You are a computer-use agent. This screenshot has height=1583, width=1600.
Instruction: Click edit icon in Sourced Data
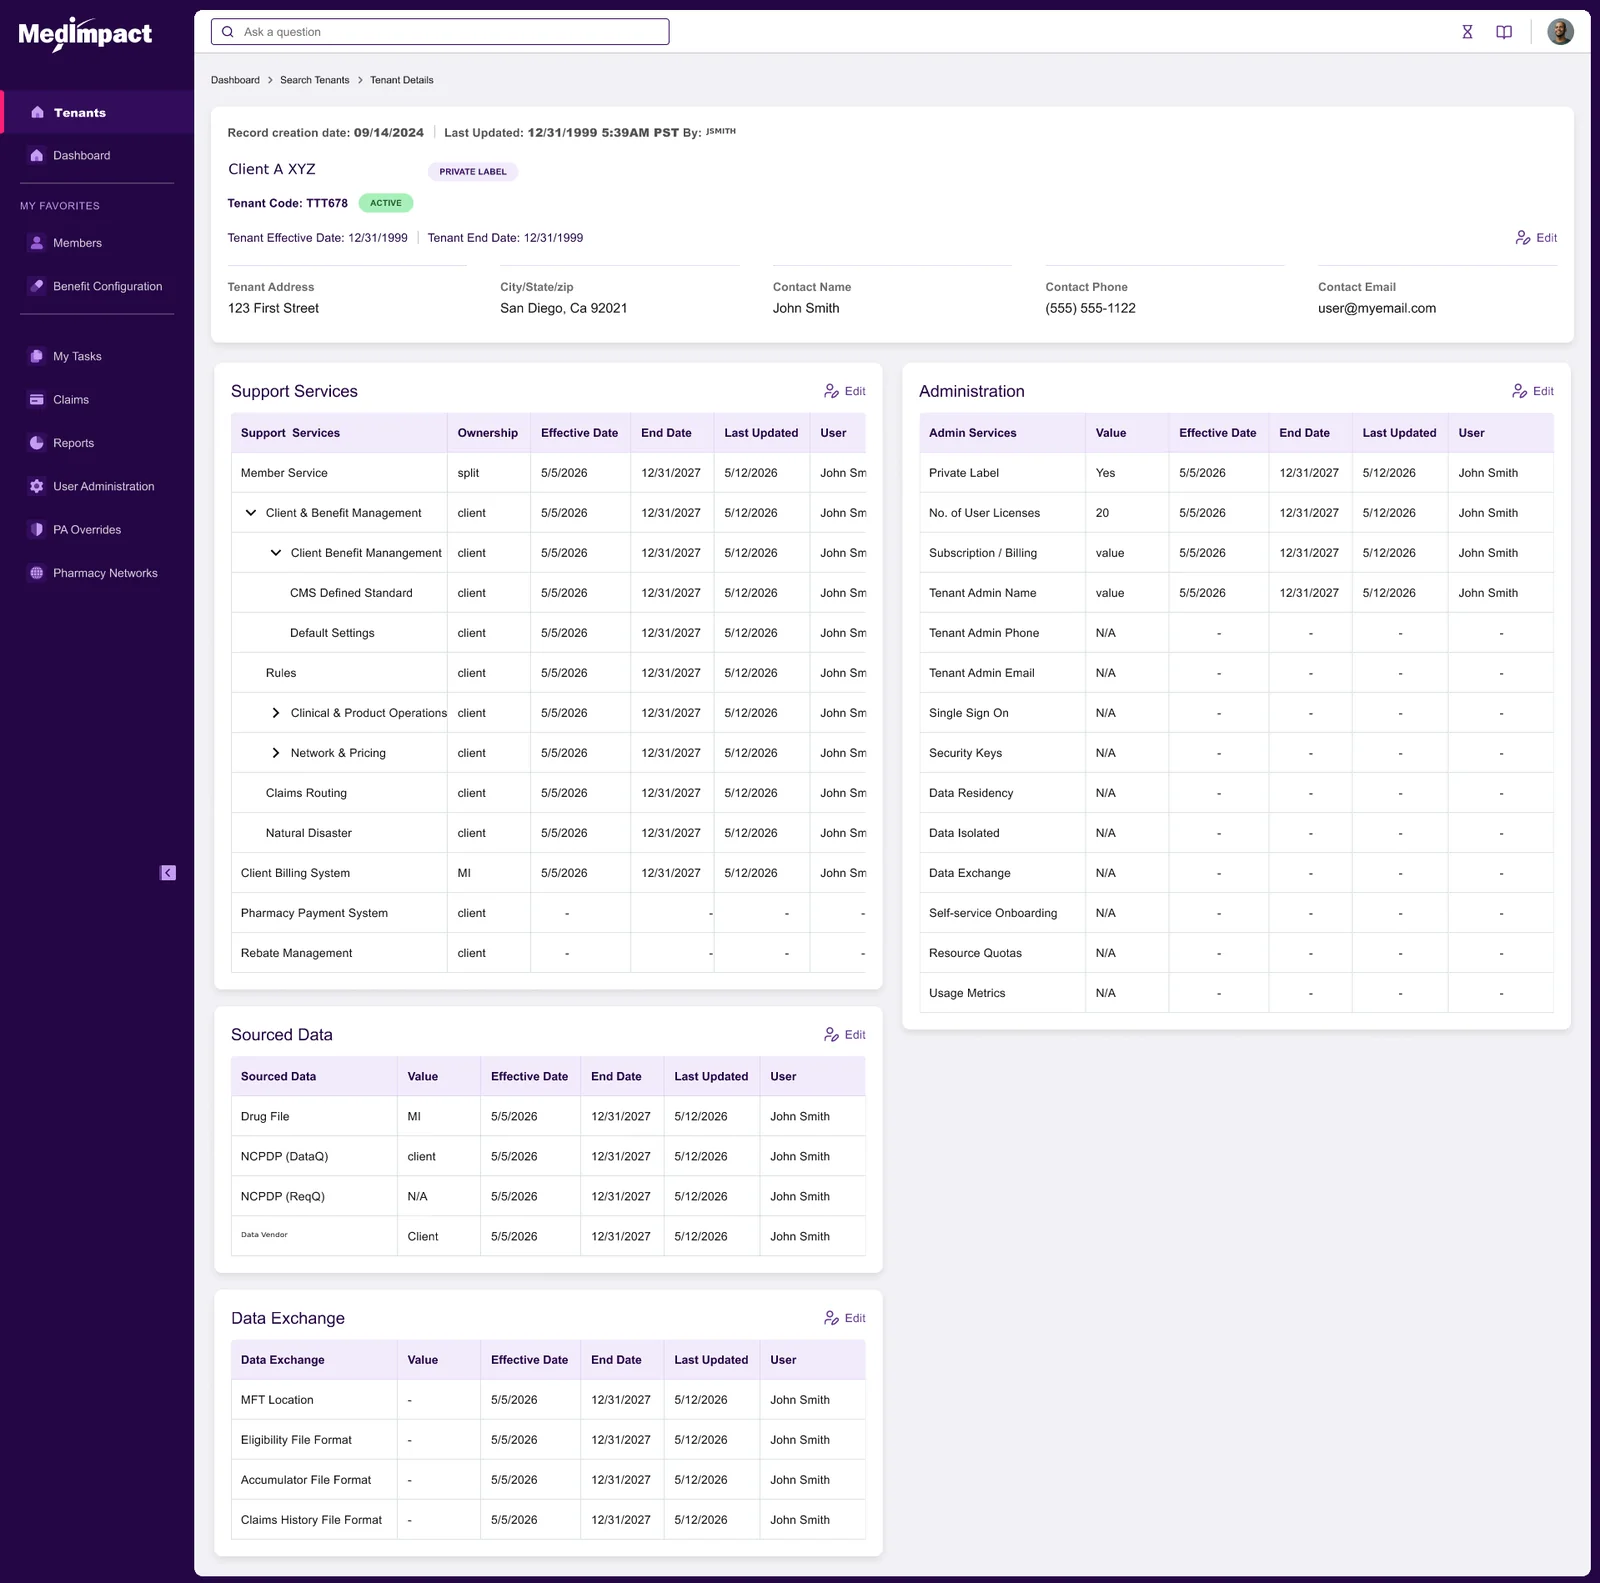(831, 1035)
